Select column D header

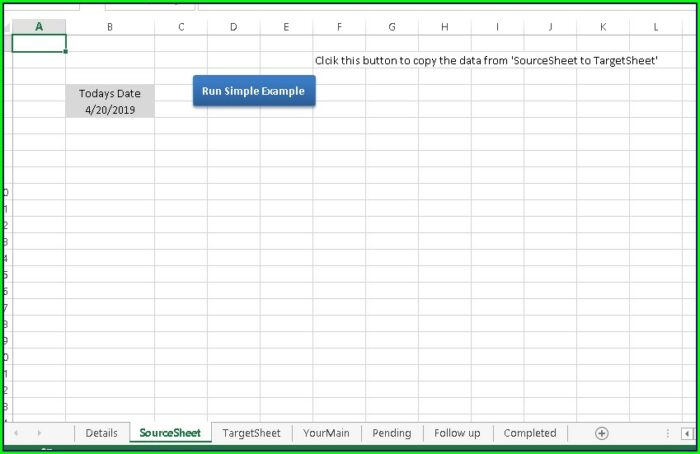(233, 27)
